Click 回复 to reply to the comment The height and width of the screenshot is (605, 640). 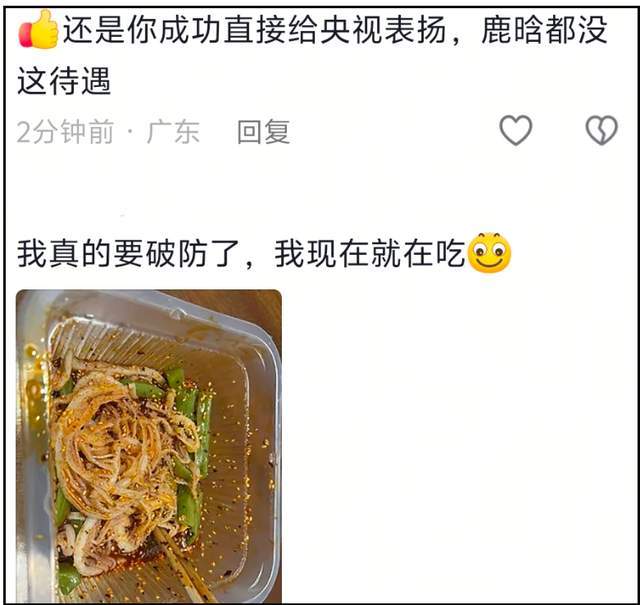(x=264, y=132)
